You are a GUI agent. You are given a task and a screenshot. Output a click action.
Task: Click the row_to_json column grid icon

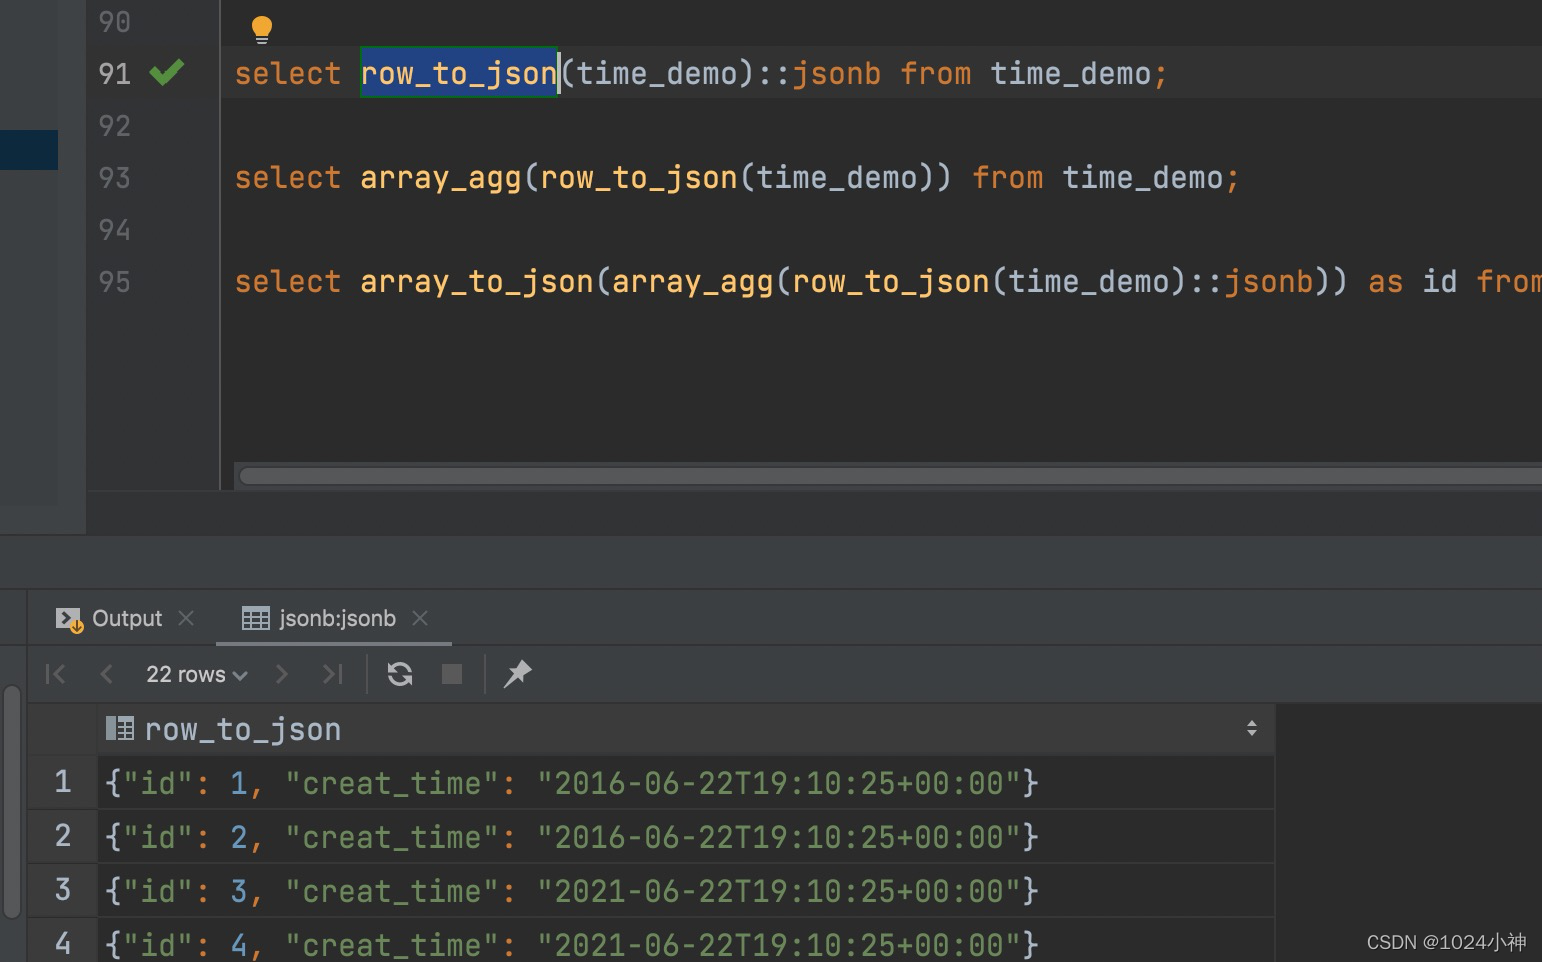point(120,729)
